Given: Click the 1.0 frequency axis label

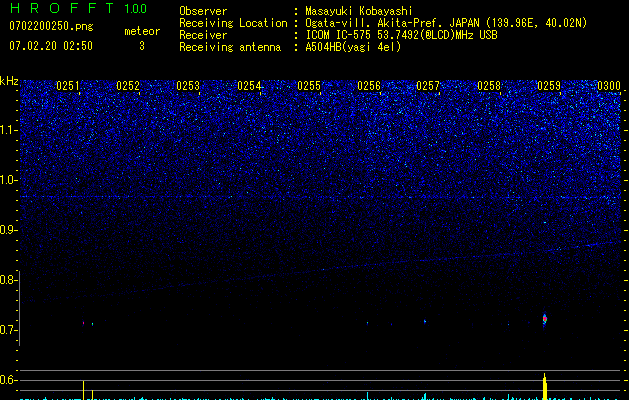Looking at the screenshot, I should tap(8, 180).
